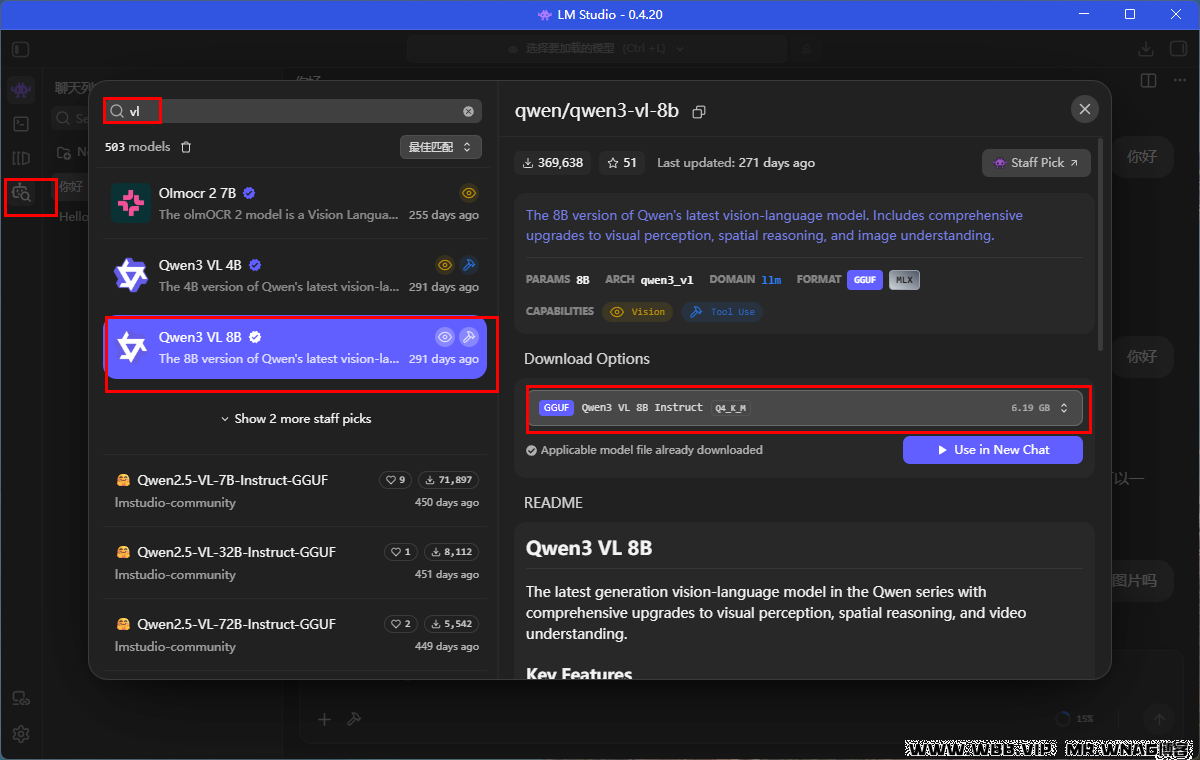
Task: Click the tool use hammer icon on Qwen3 VL 4B
Action: [x=469, y=265]
